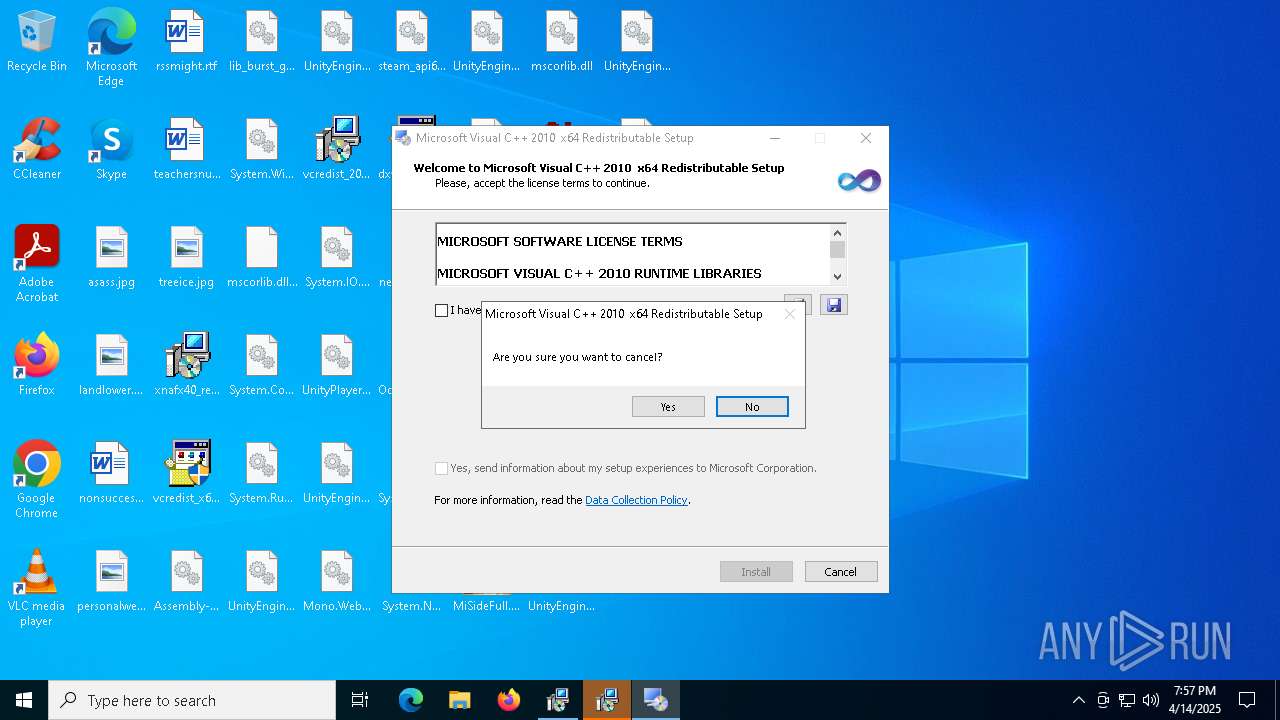Toggle send setup information to Microsoft checkbox
1280x720 pixels.
tap(441, 468)
